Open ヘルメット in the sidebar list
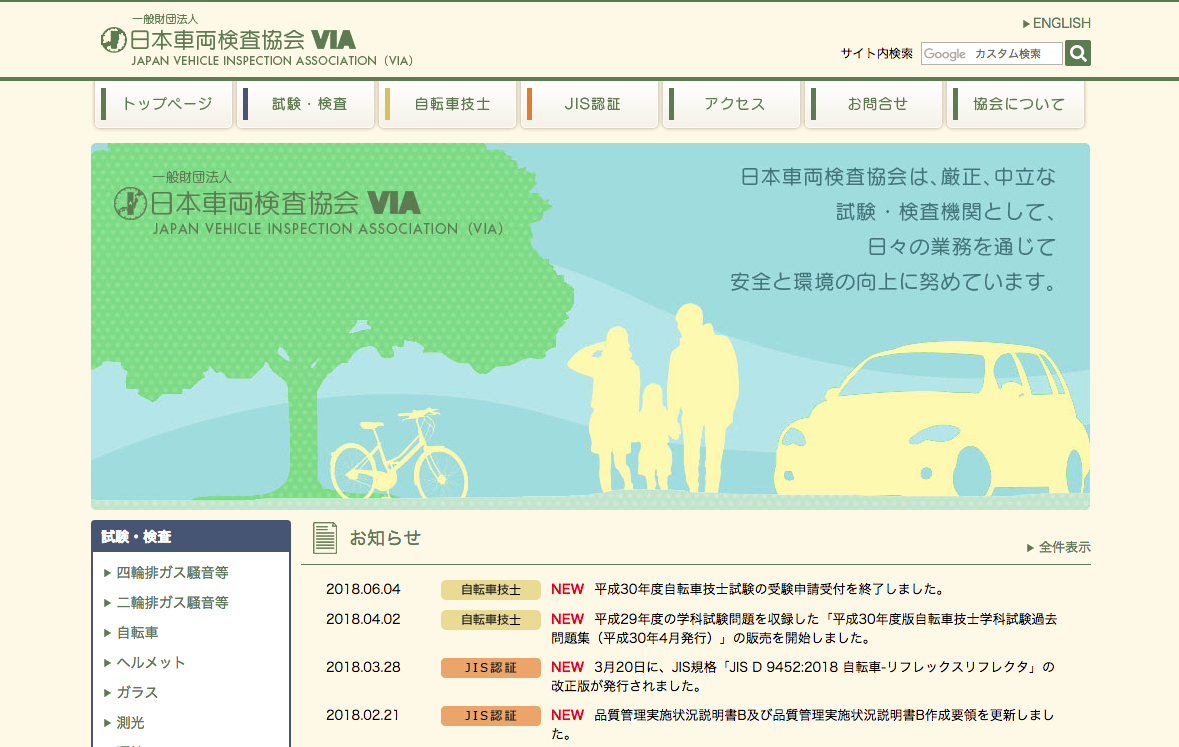 (x=150, y=663)
